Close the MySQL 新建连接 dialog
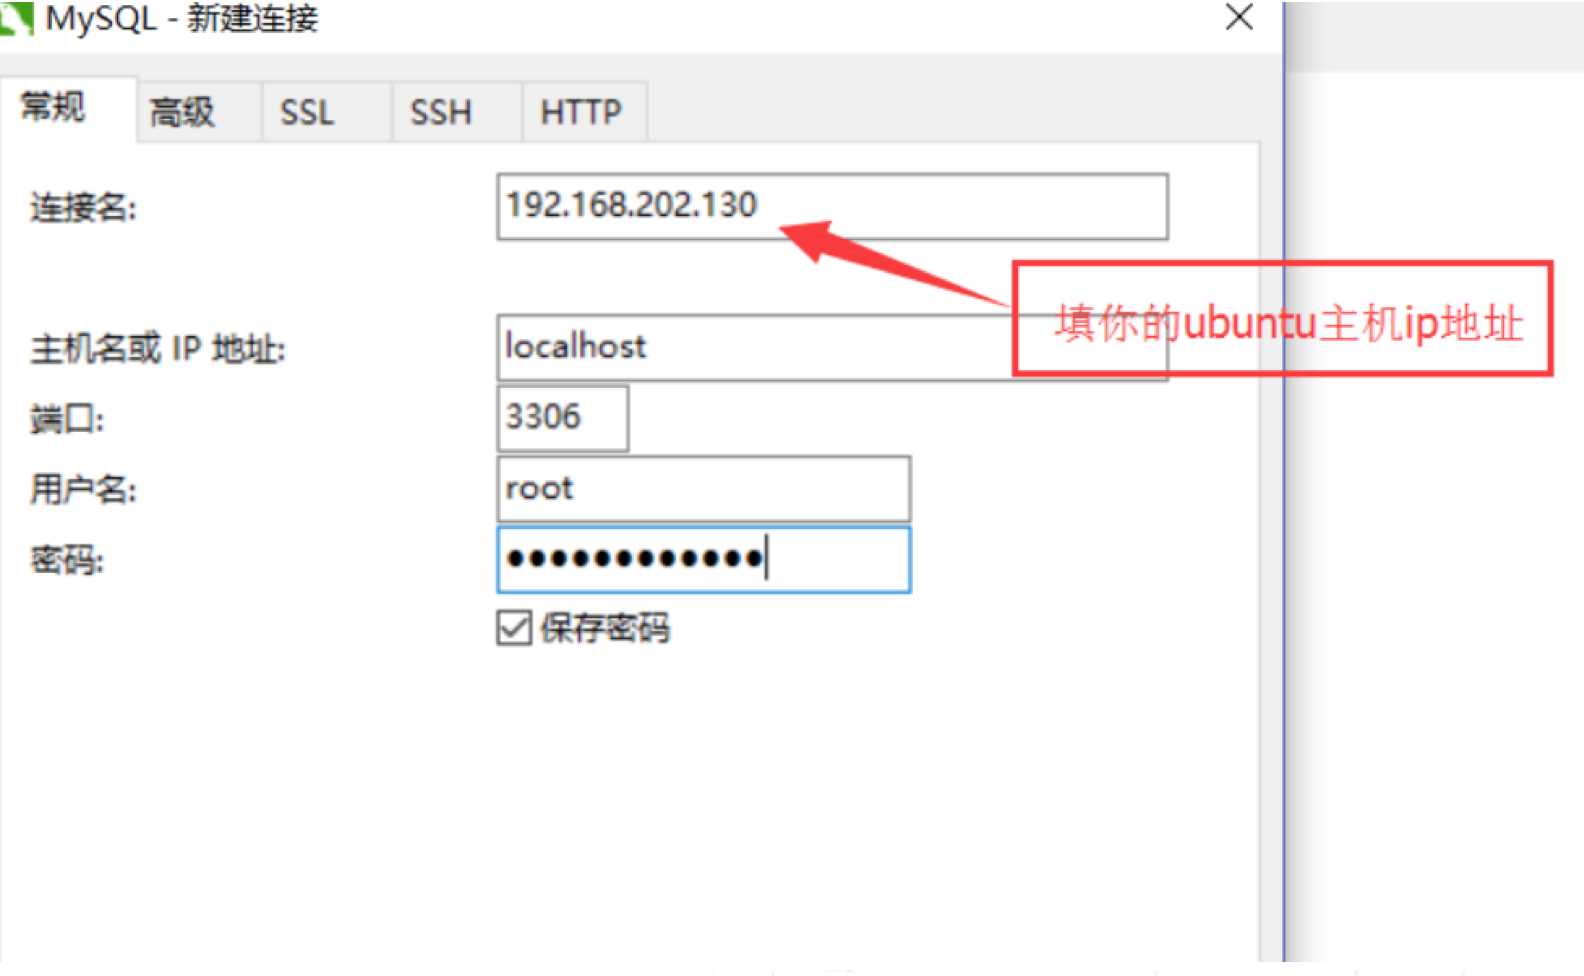 click(x=1239, y=17)
